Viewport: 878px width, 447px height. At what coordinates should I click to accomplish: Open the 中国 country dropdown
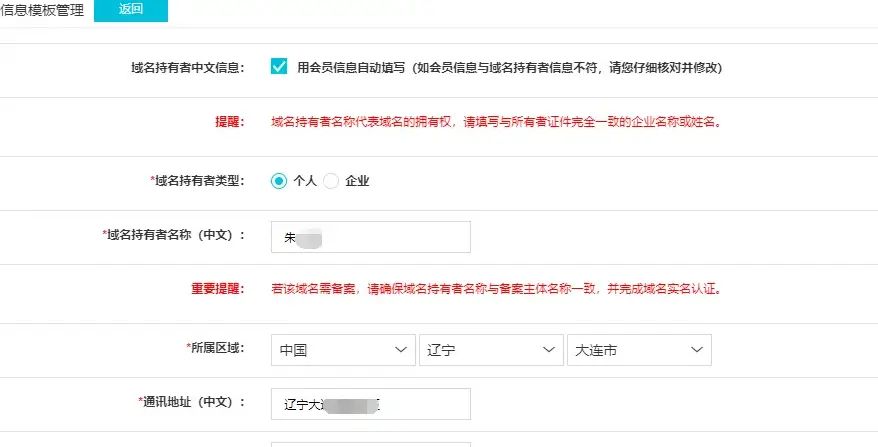tap(342, 350)
